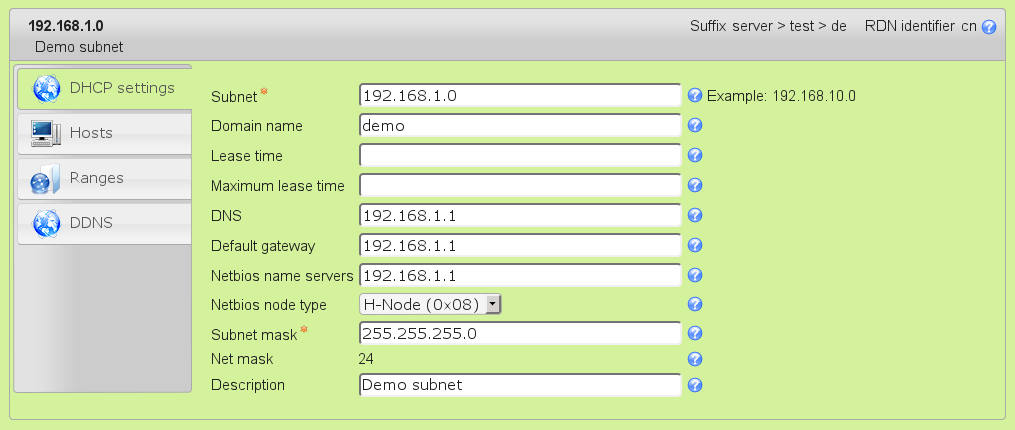Open help for Netbios name servers
The height and width of the screenshot is (430, 1015).
[695, 275]
